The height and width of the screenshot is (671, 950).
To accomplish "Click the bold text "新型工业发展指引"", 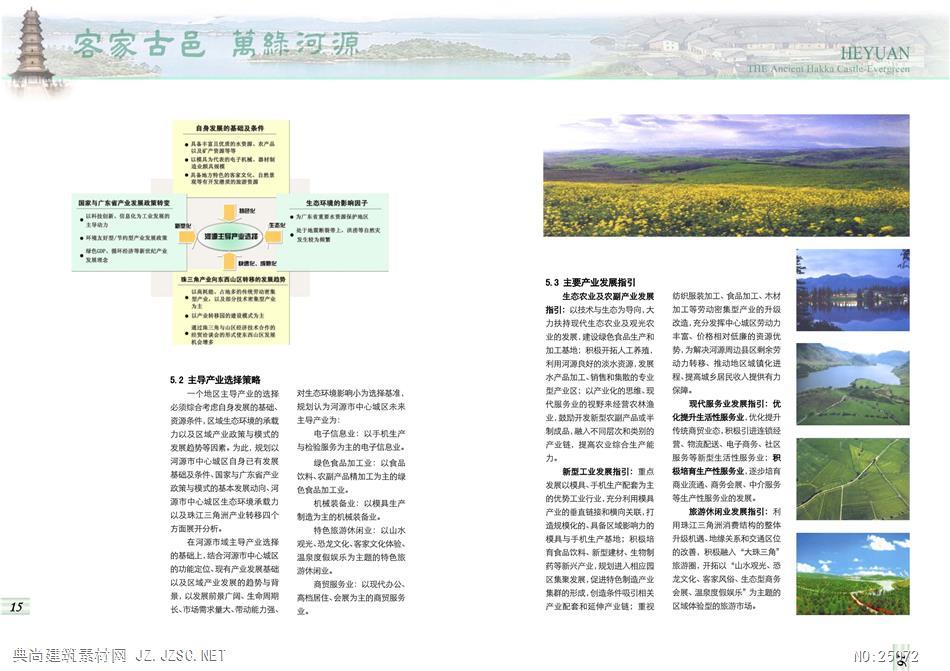I will (x=597, y=471).
